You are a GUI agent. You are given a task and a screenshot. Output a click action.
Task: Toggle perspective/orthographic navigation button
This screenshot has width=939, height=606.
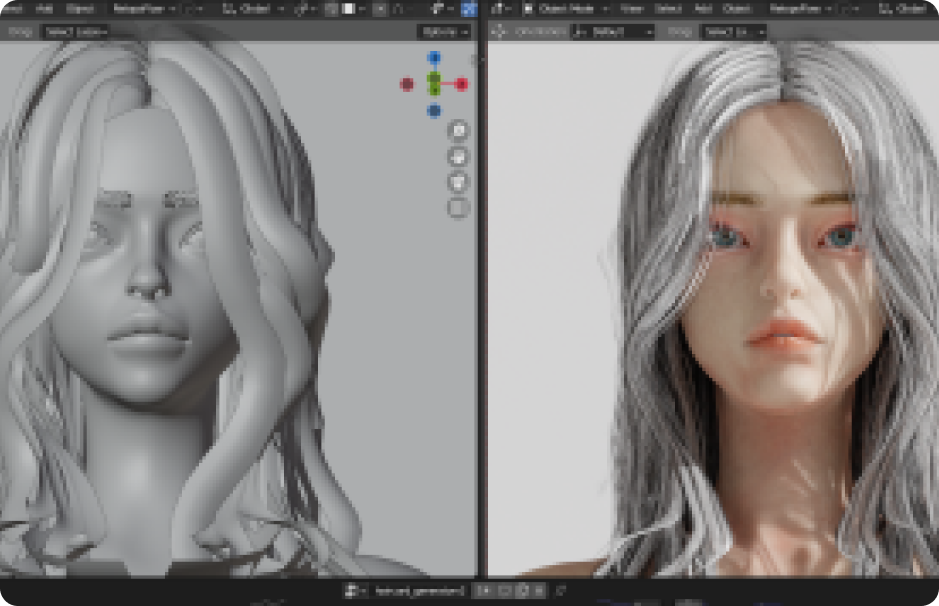click(x=458, y=208)
